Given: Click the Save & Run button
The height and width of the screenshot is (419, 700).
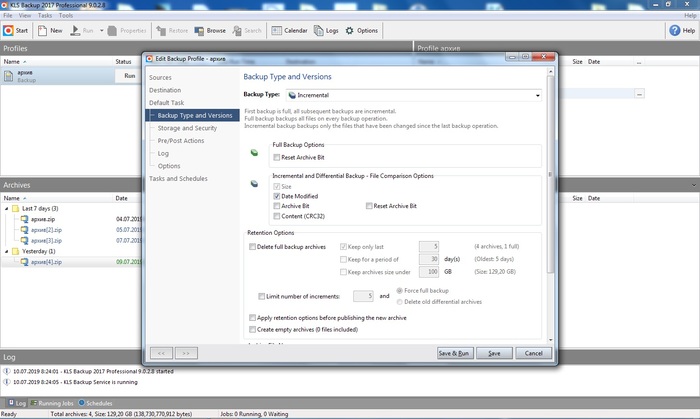Looking at the screenshot, I should pos(454,353).
